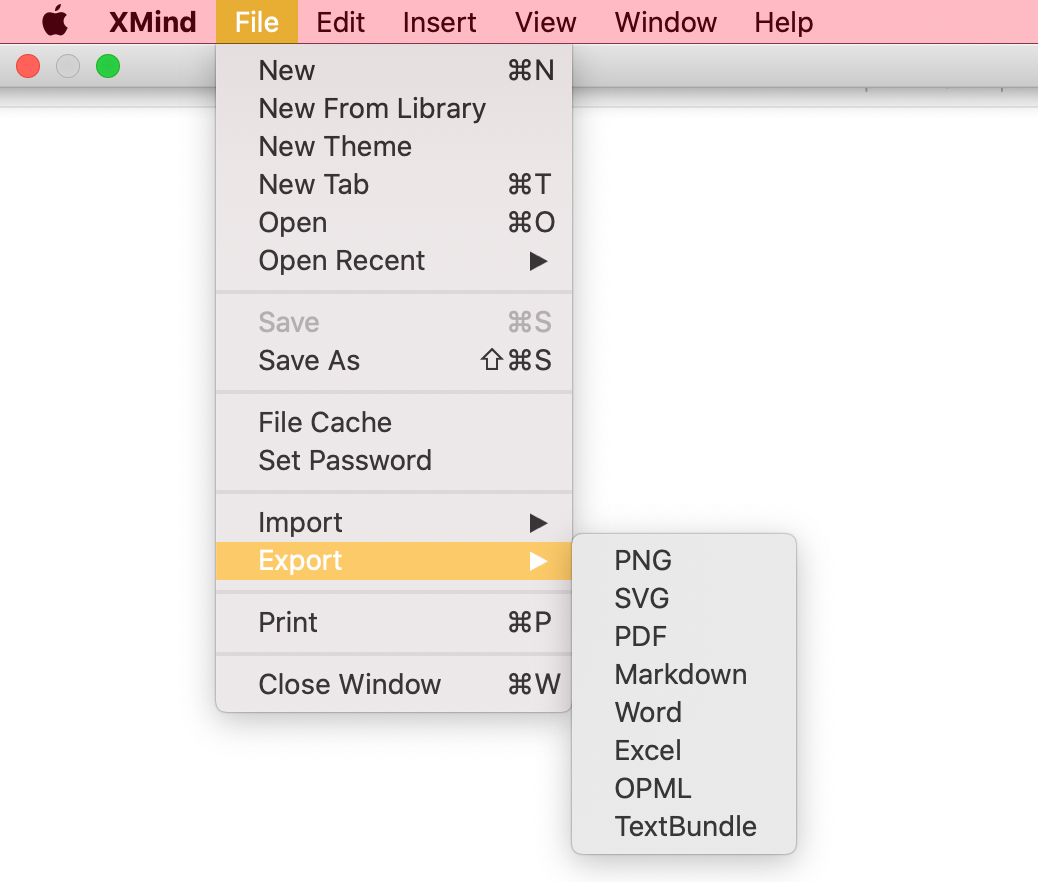
Task: Choose New Tab menu entry
Action: click(x=394, y=185)
